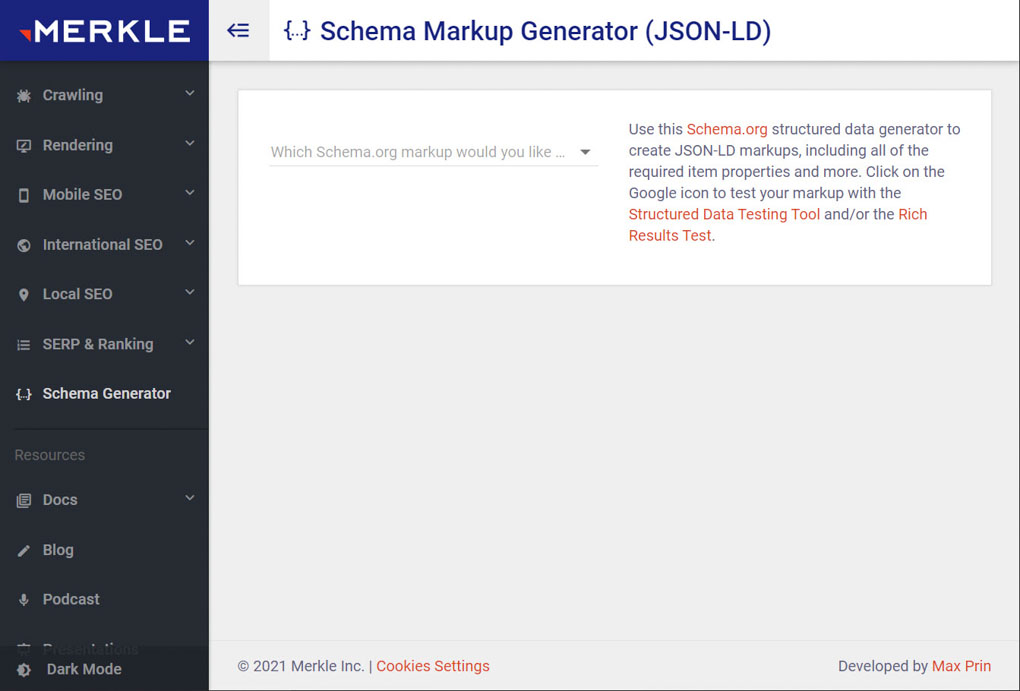Expand the International SEO chevron
Image resolution: width=1020 pixels, height=691 pixels.
pos(189,243)
